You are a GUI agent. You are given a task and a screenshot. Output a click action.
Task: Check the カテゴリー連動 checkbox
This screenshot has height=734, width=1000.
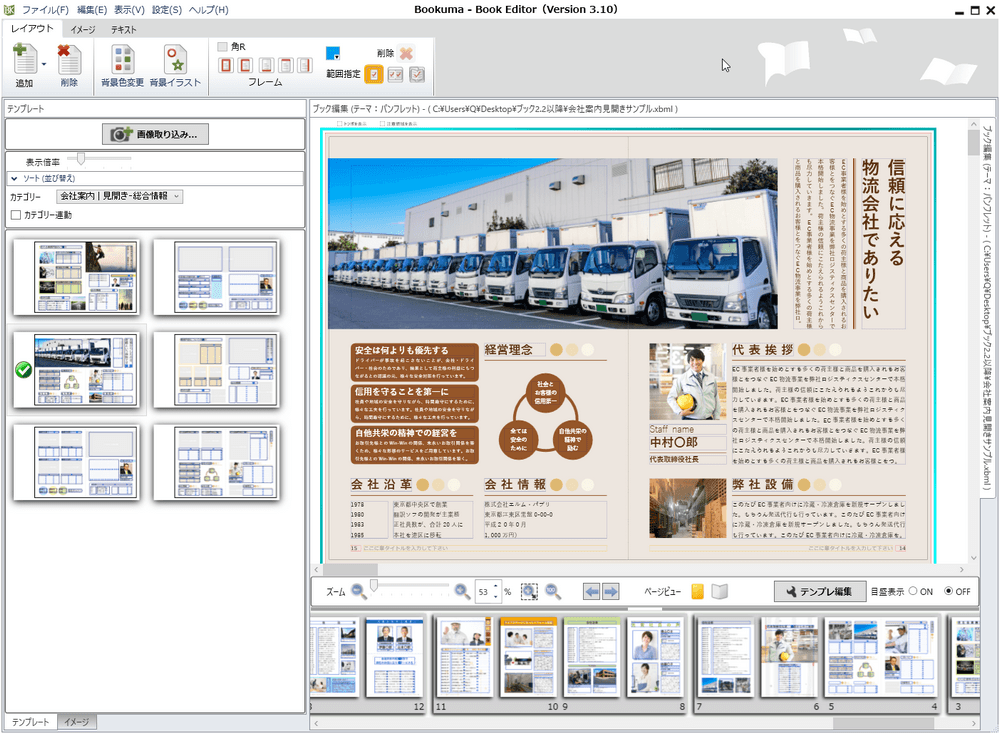16,215
